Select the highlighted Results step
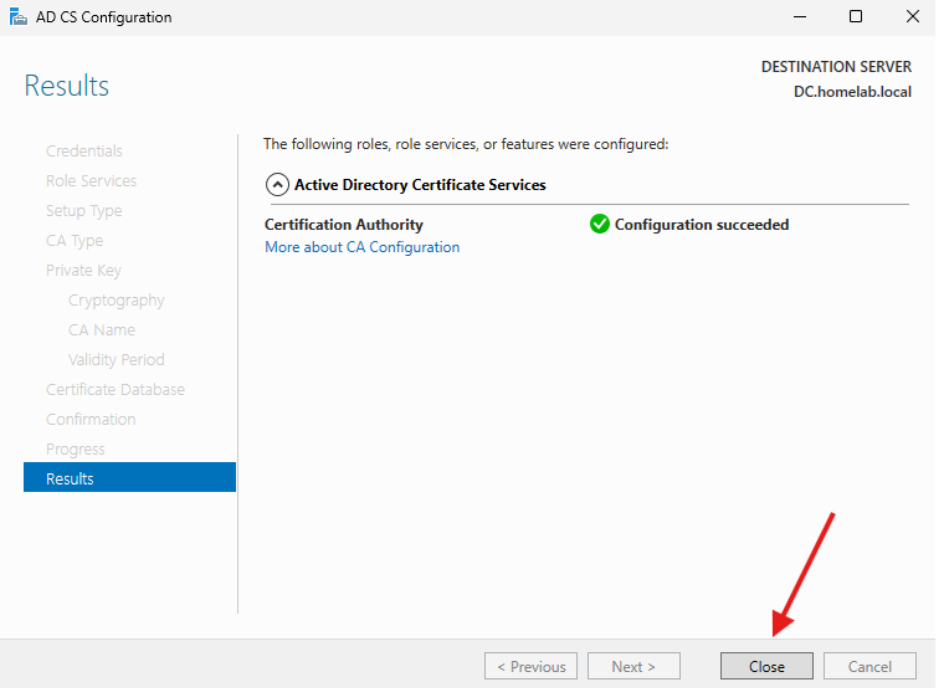 (x=69, y=478)
